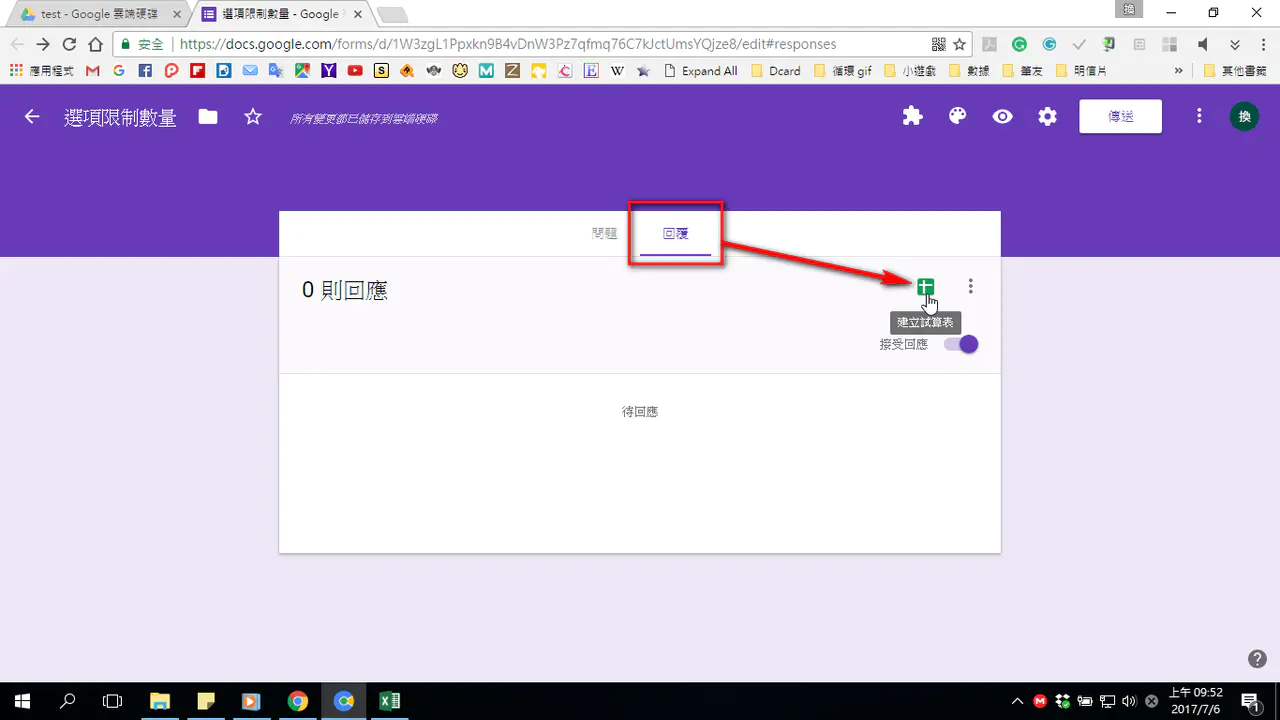The image size is (1280, 720).
Task: Click the move to folder icon
Action: coord(208,117)
